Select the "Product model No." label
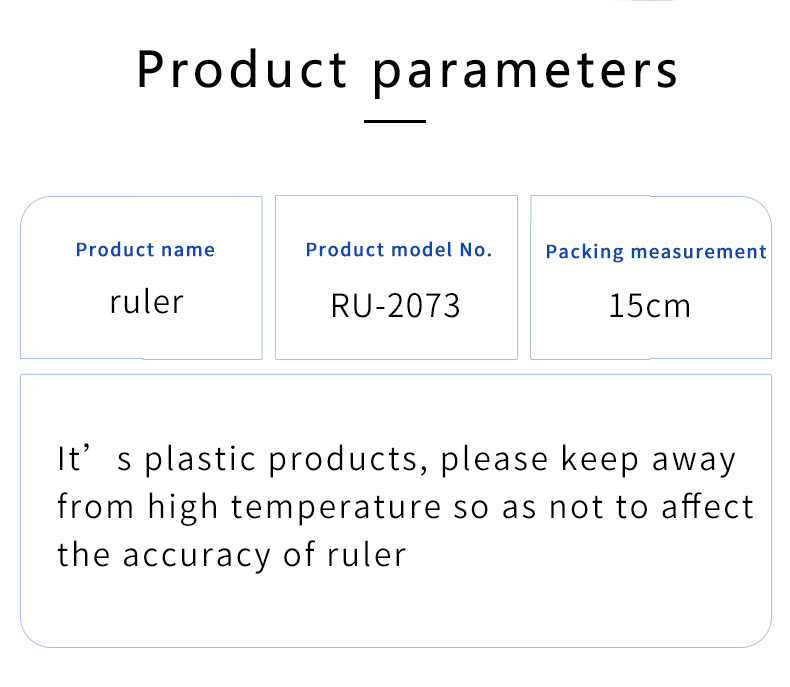790x687 pixels. pos(399,250)
